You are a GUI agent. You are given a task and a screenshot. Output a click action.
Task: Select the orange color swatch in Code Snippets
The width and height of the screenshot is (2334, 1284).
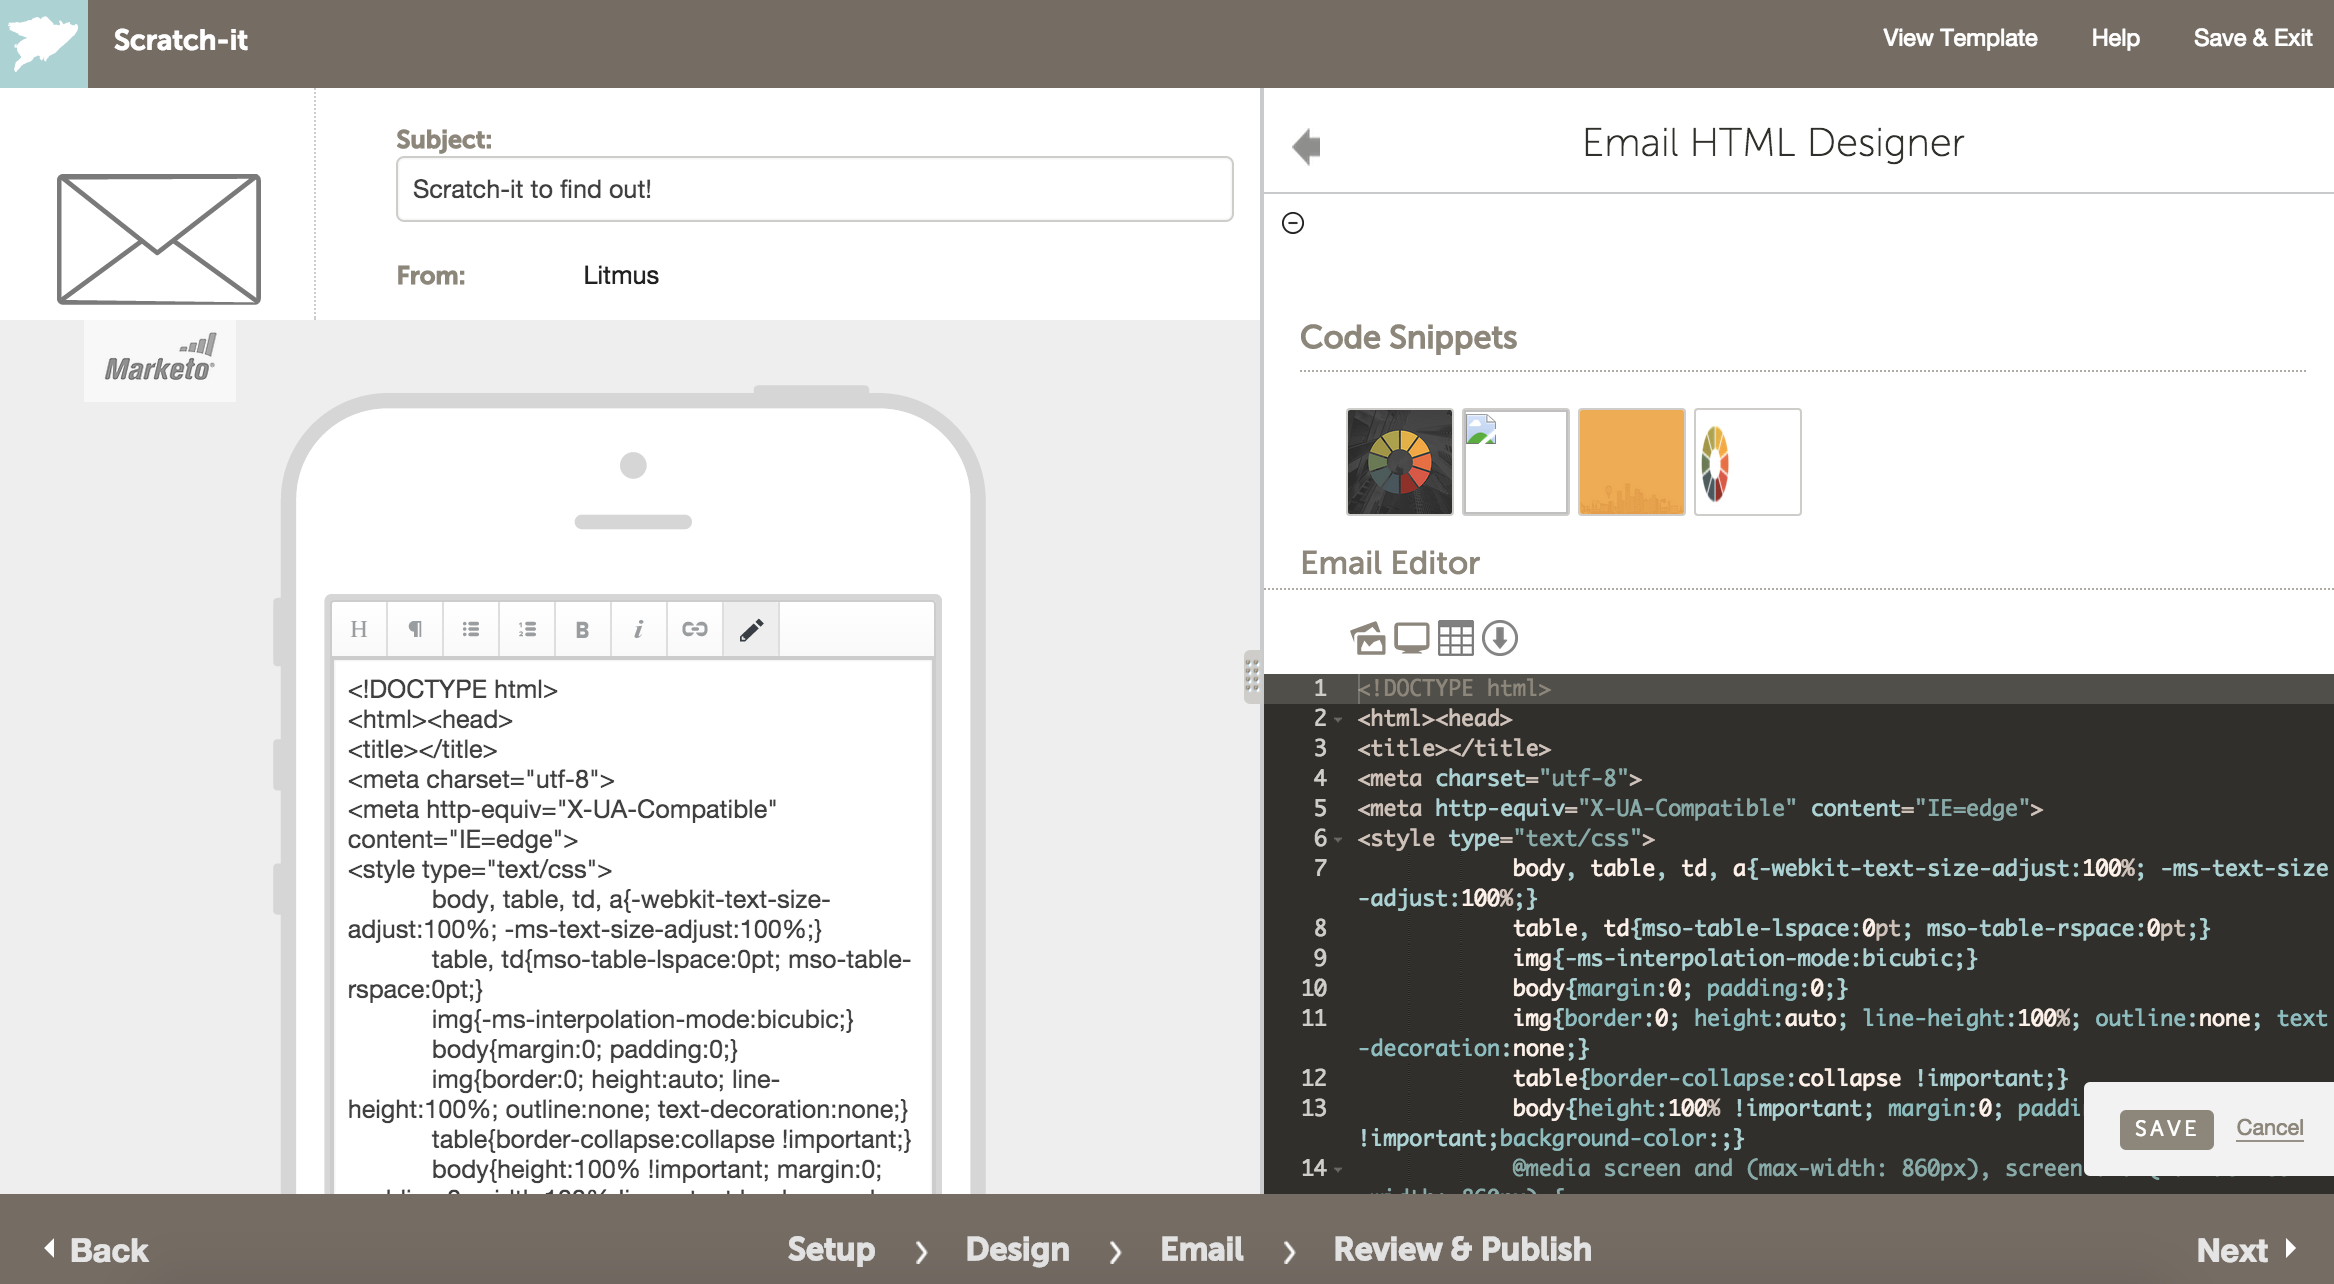point(1632,462)
